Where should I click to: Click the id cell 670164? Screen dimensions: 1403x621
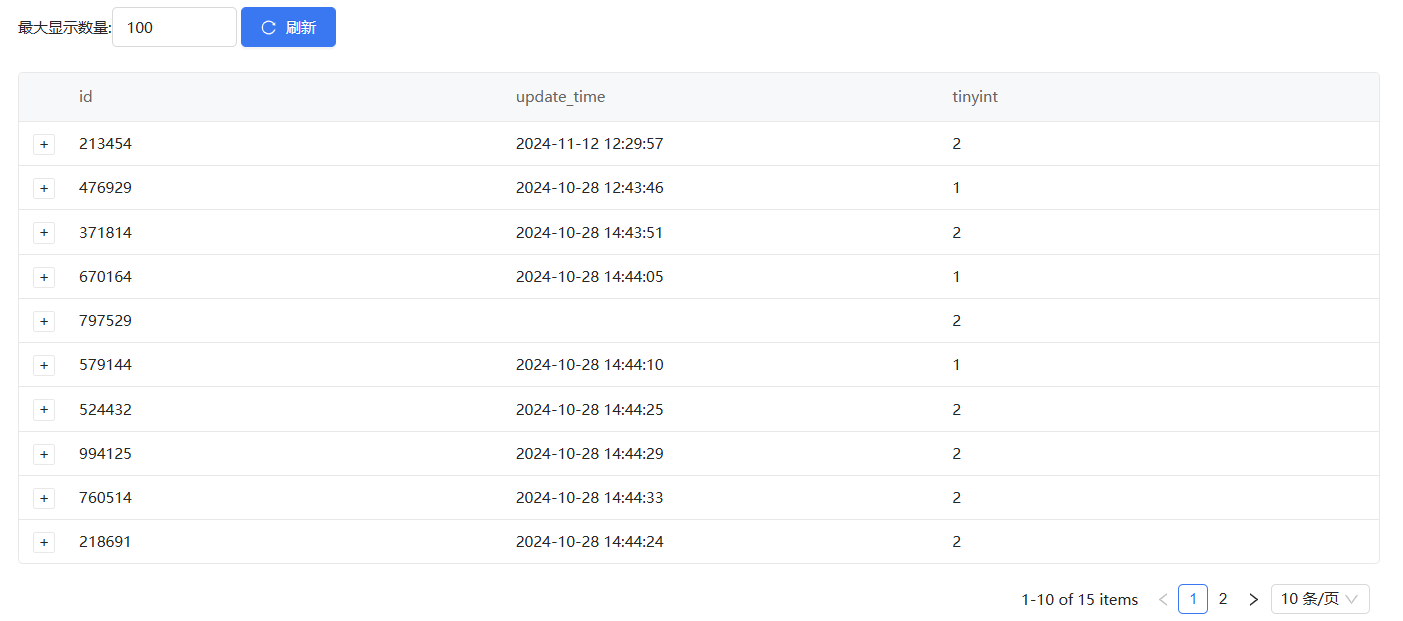pos(105,277)
